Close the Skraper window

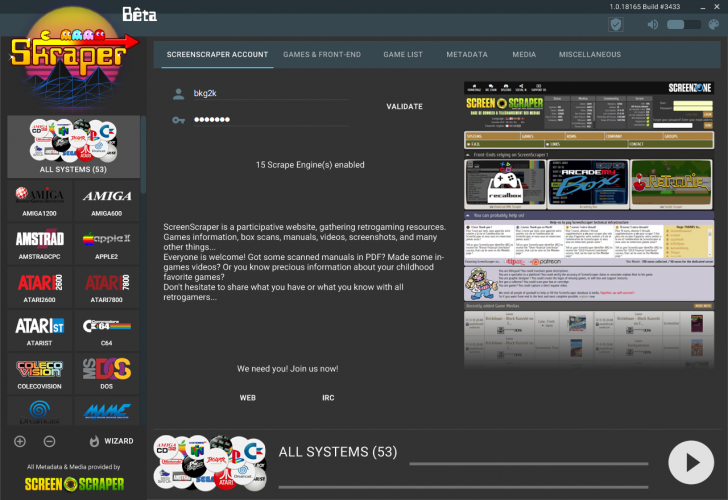point(717,7)
